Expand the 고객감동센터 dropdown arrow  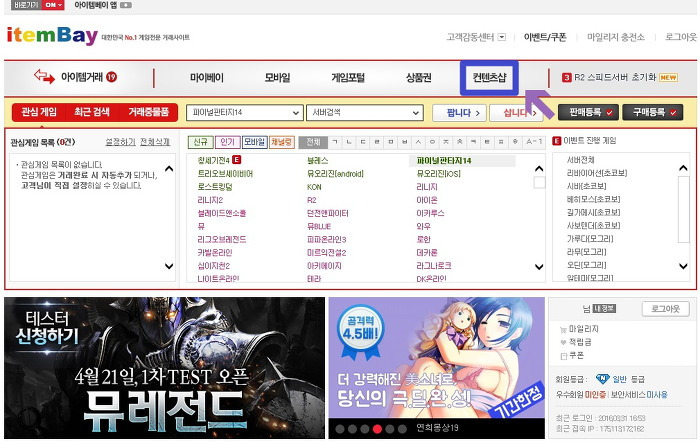[x=502, y=37]
